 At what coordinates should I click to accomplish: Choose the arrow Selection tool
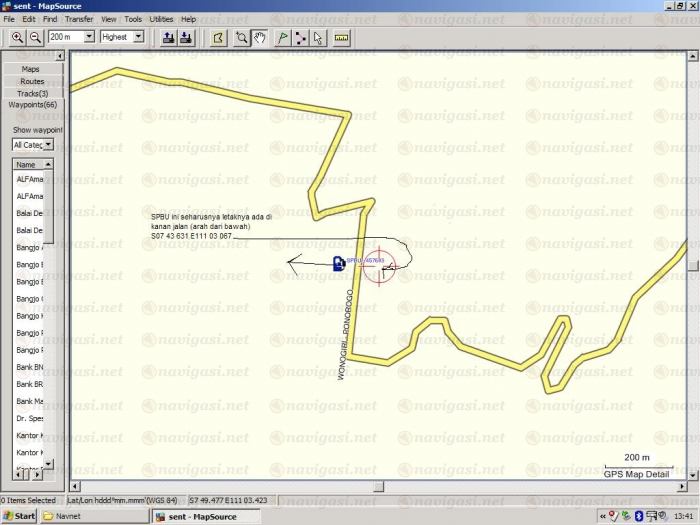point(318,37)
